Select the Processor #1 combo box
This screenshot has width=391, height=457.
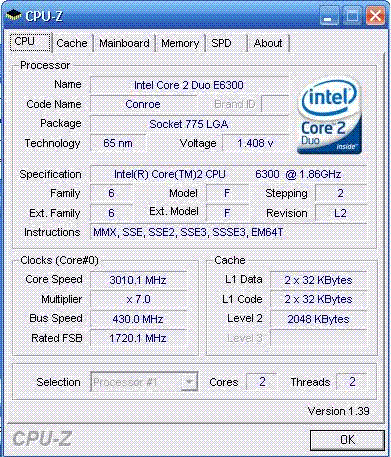[x=144, y=382]
